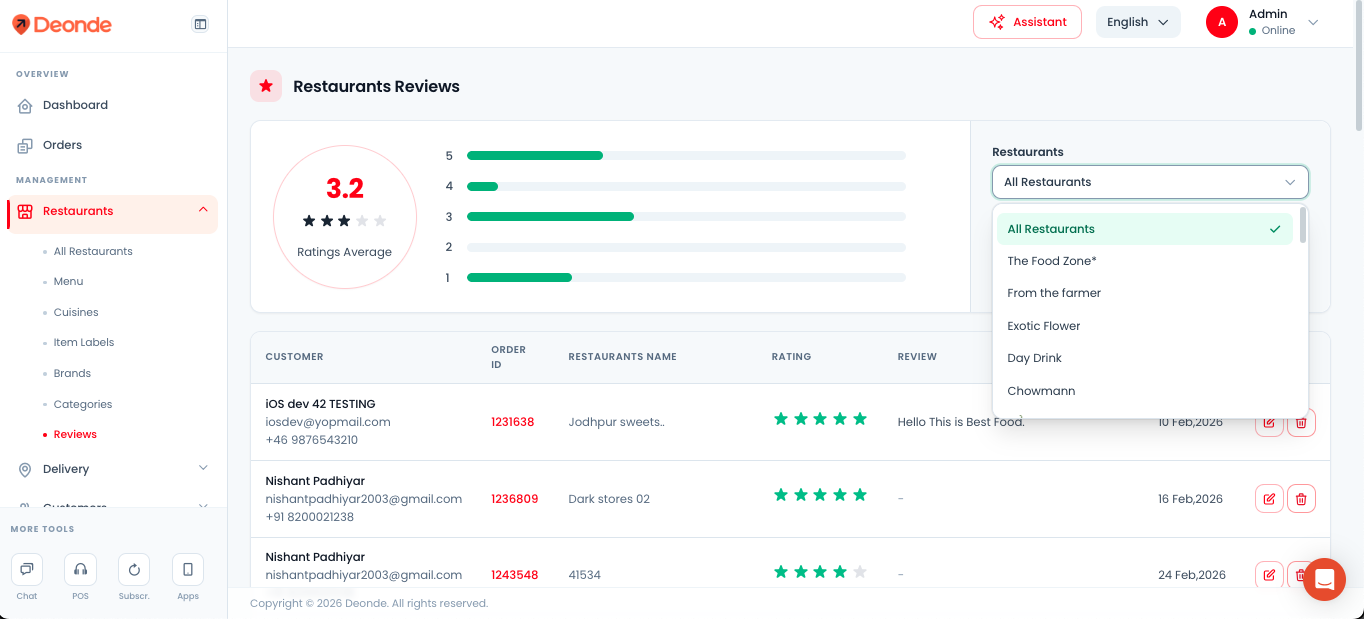
Task: Click the red star Reviews header icon
Action: [266, 86]
